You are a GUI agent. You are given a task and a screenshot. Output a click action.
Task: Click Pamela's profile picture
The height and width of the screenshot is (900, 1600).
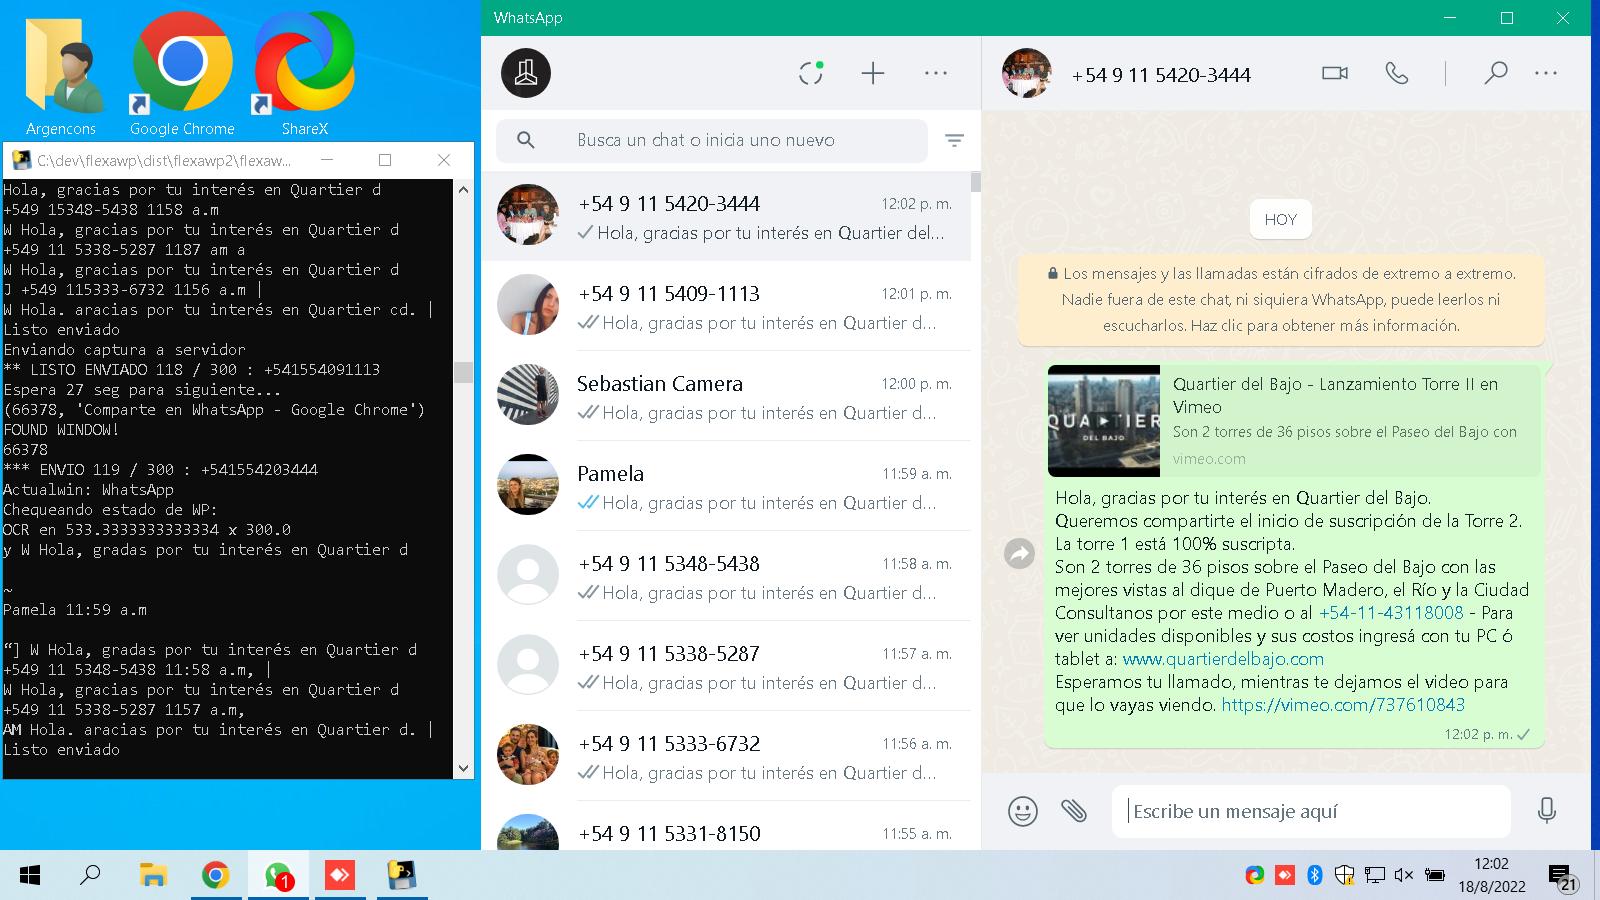[x=528, y=485]
